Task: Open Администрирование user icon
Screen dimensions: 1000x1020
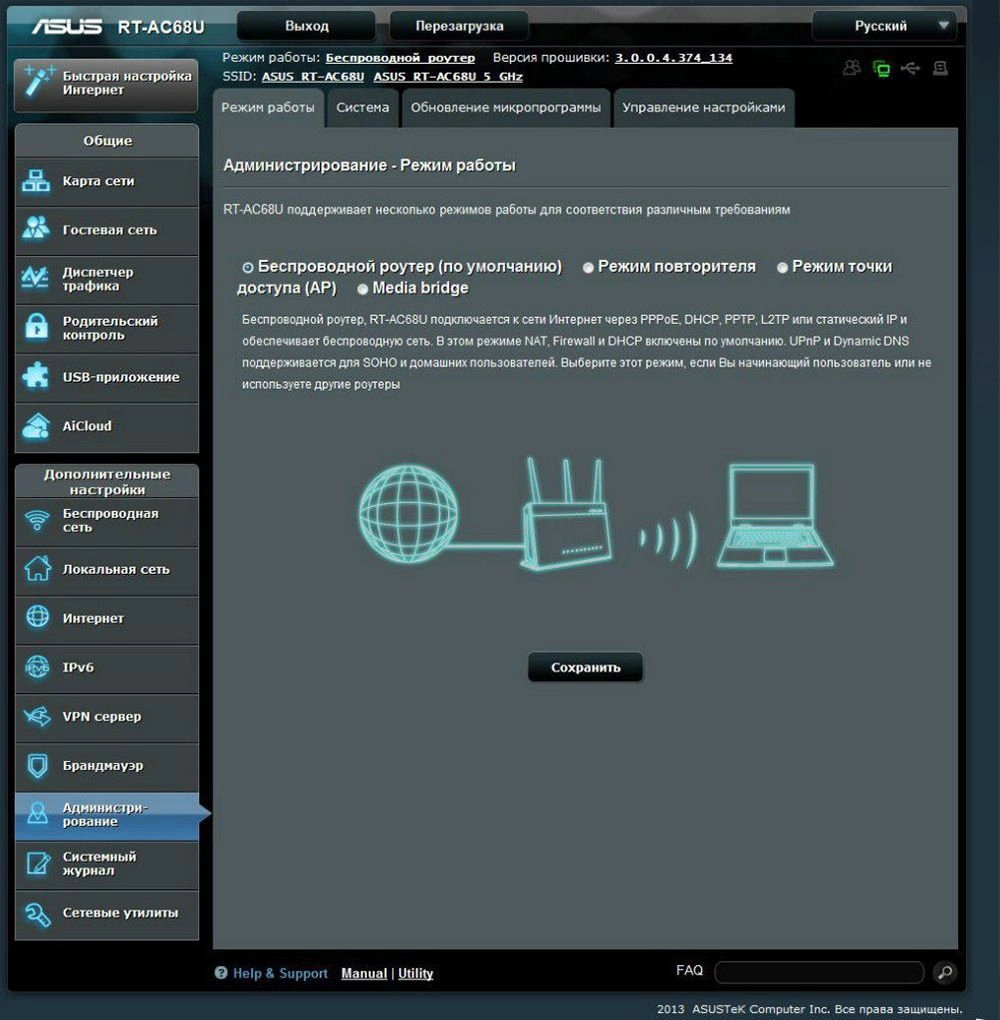Action: pyautogui.click(x=38, y=812)
